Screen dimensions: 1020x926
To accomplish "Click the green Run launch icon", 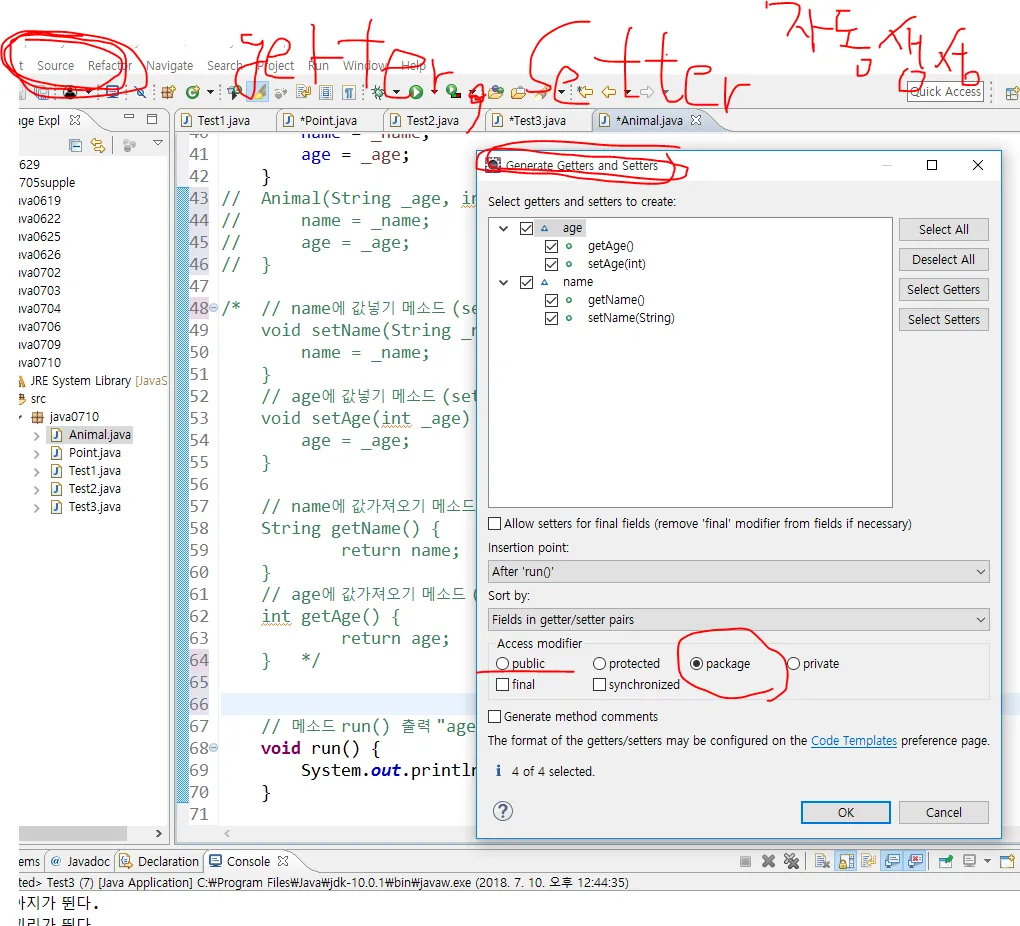I will [x=416, y=92].
